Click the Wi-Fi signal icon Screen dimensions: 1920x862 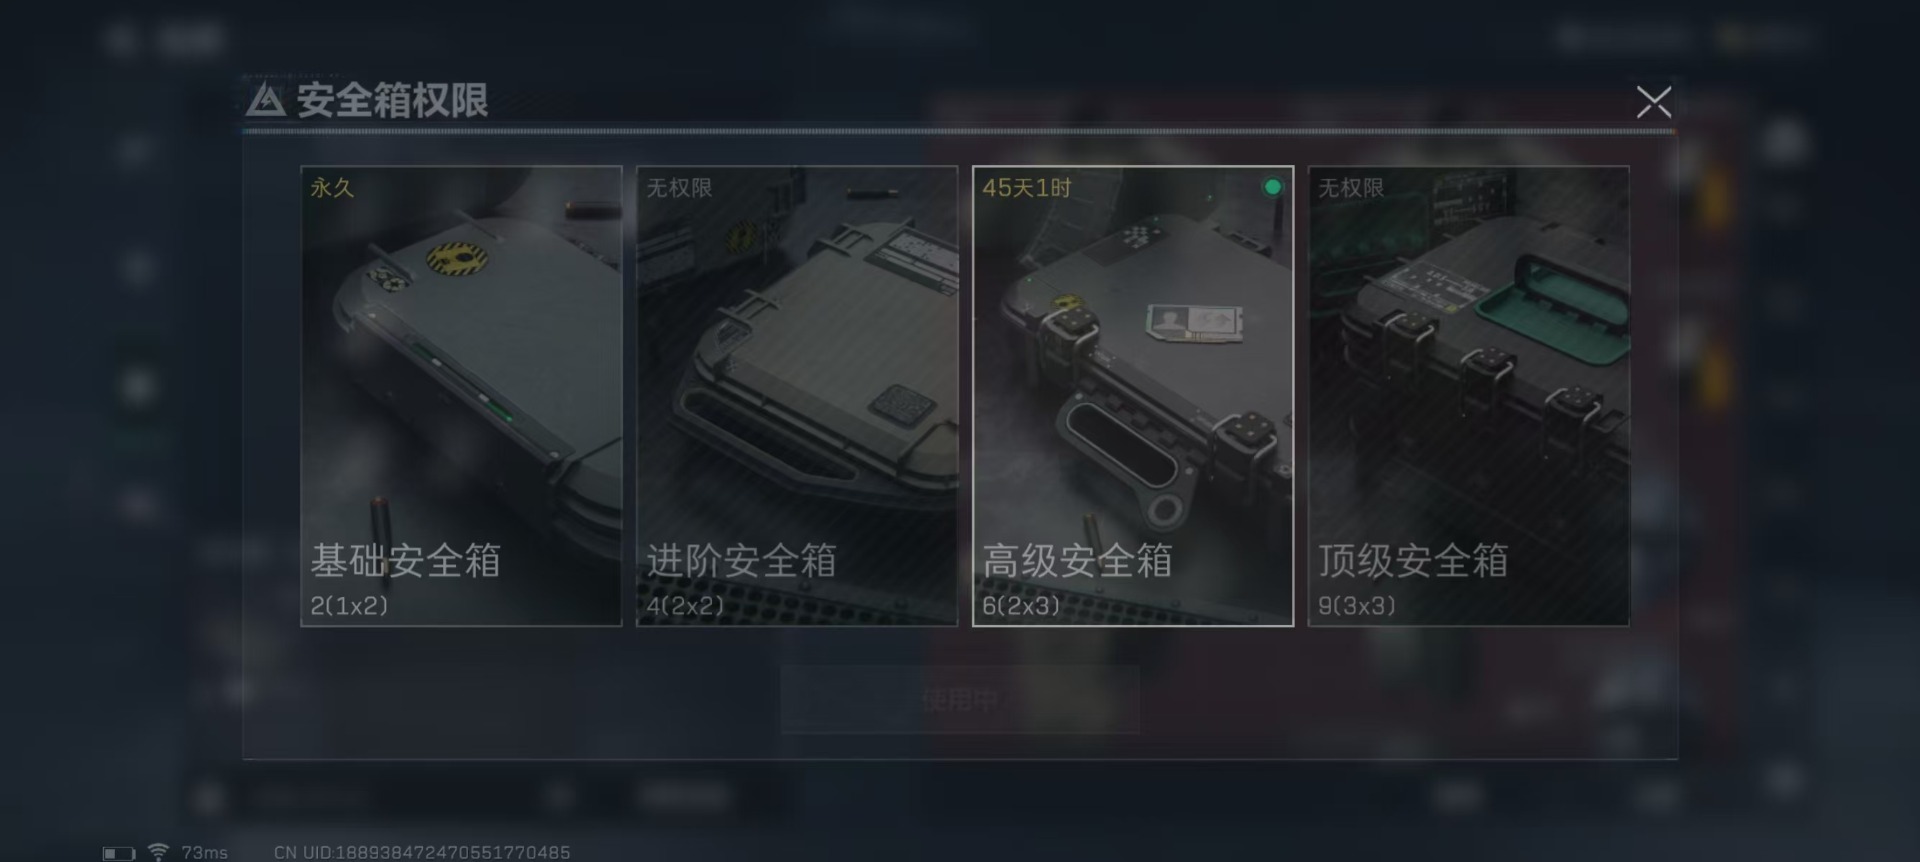[x=158, y=852]
